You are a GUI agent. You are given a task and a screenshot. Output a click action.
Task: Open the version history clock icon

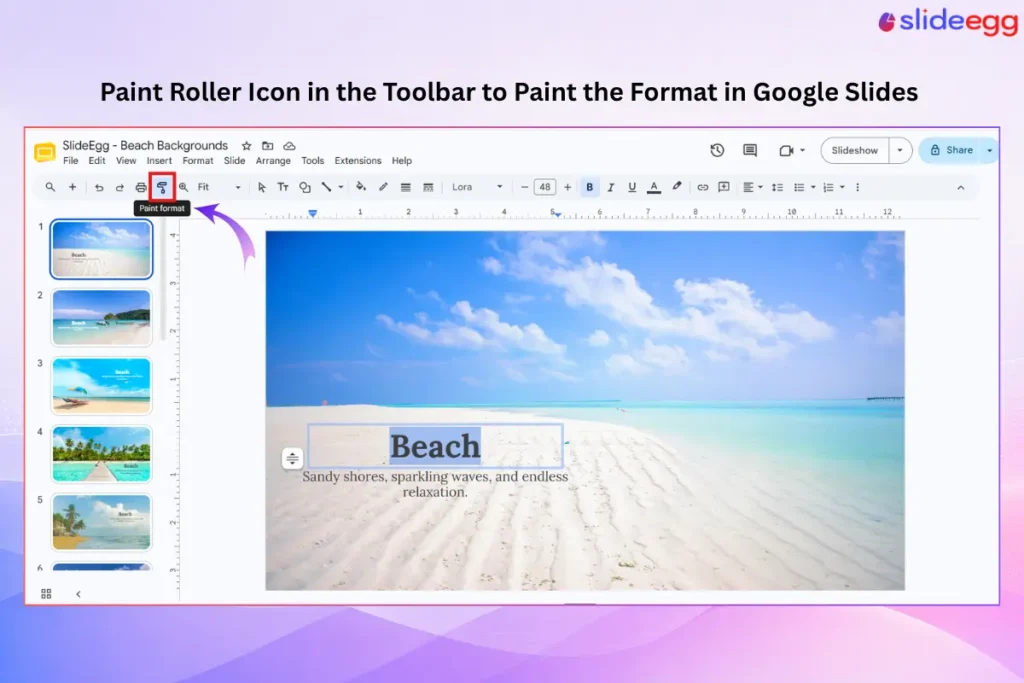[717, 150]
